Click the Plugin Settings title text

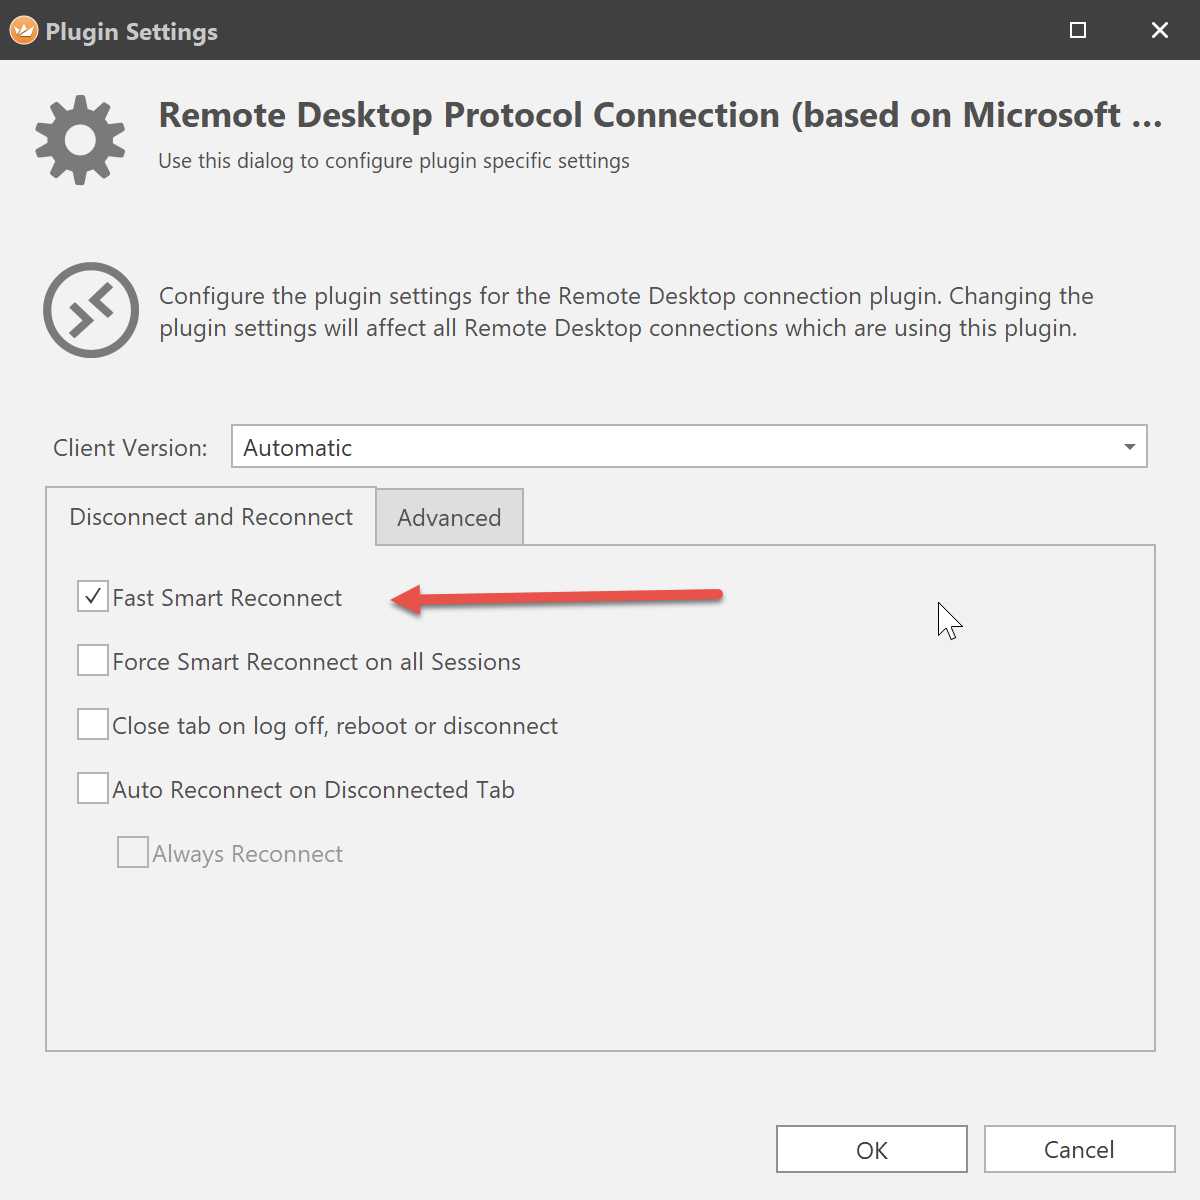131,32
